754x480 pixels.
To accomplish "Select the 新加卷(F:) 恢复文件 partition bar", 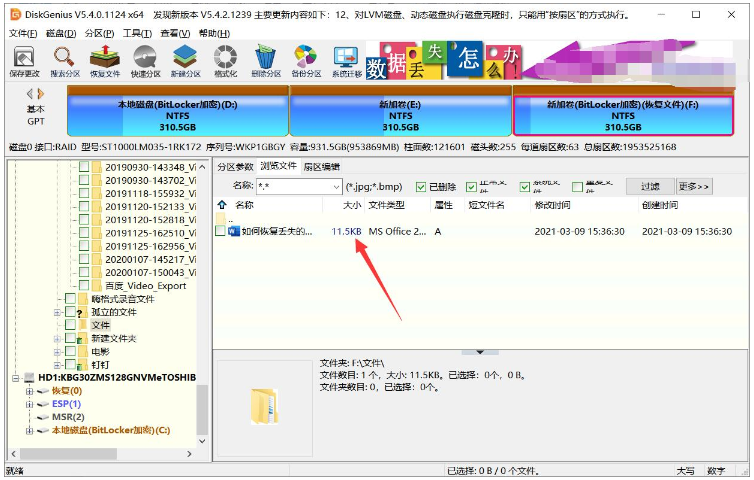I will point(623,111).
